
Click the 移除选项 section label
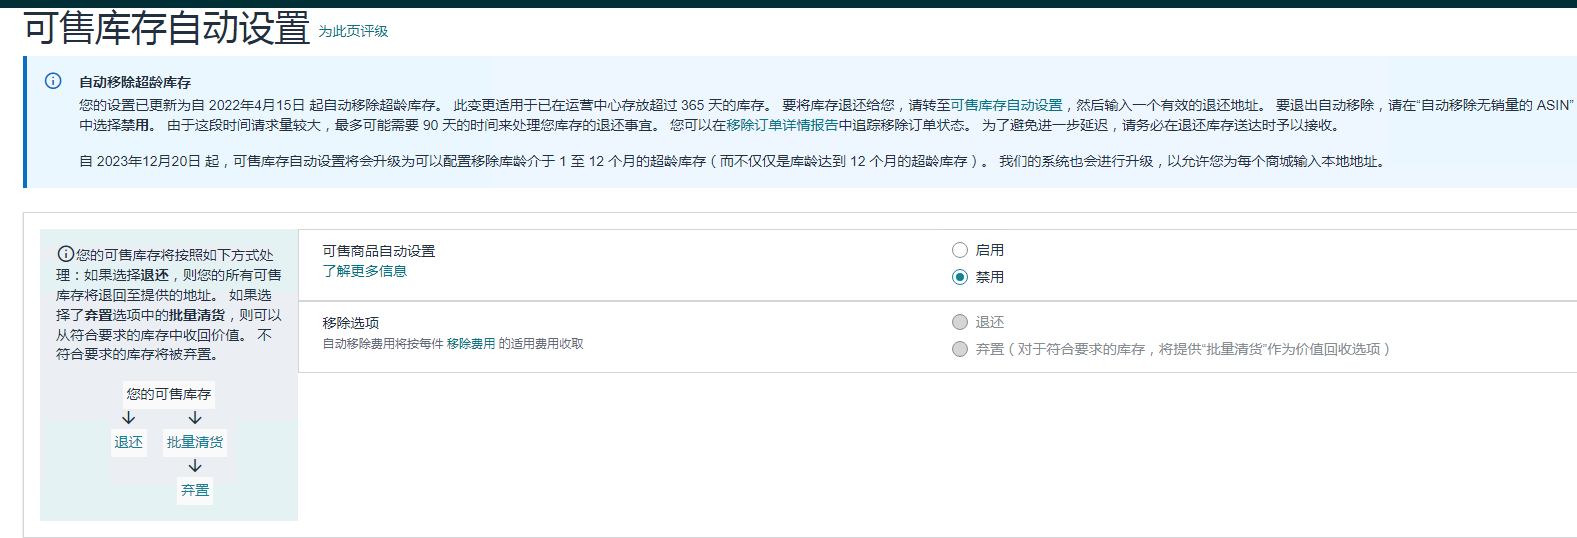coord(351,323)
